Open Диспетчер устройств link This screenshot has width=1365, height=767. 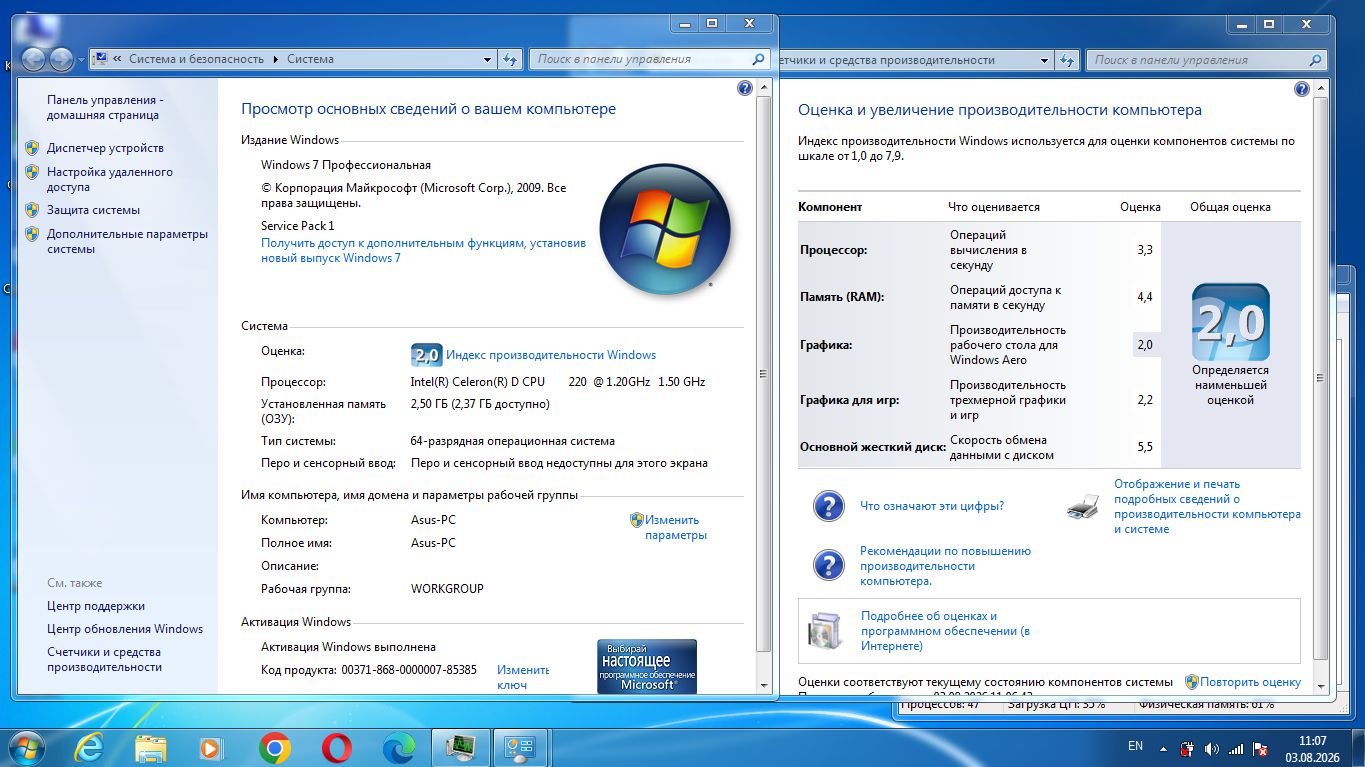(105, 148)
